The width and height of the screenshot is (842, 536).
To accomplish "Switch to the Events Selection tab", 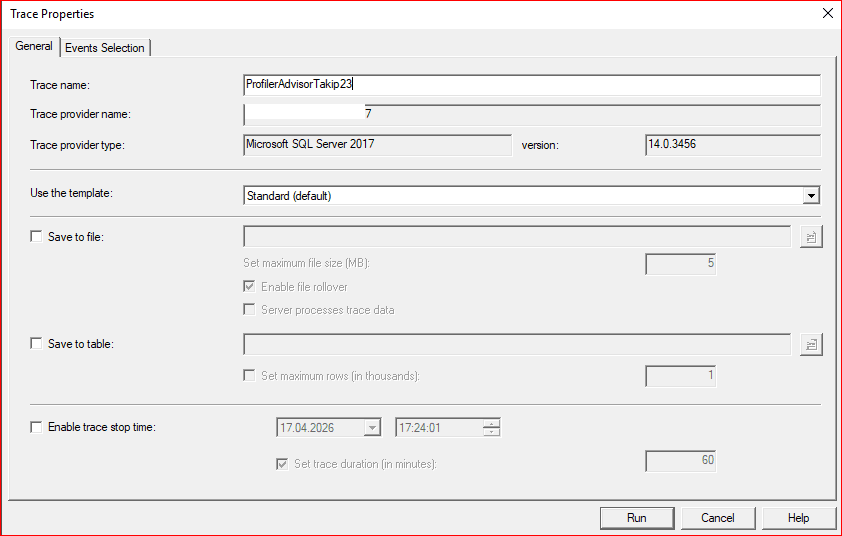I will pos(105,48).
